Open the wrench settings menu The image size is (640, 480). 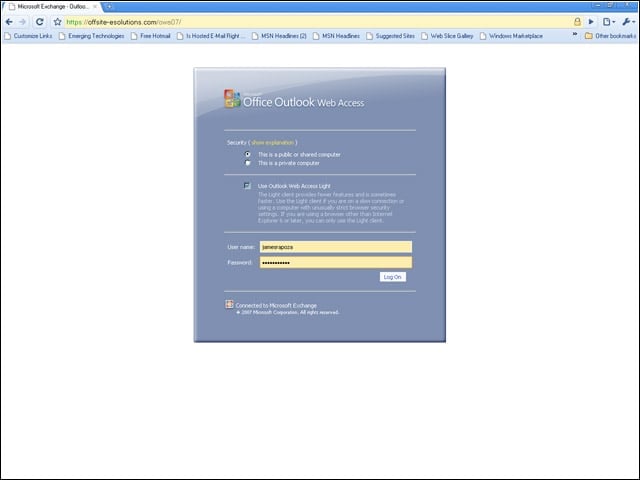click(x=629, y=22)
